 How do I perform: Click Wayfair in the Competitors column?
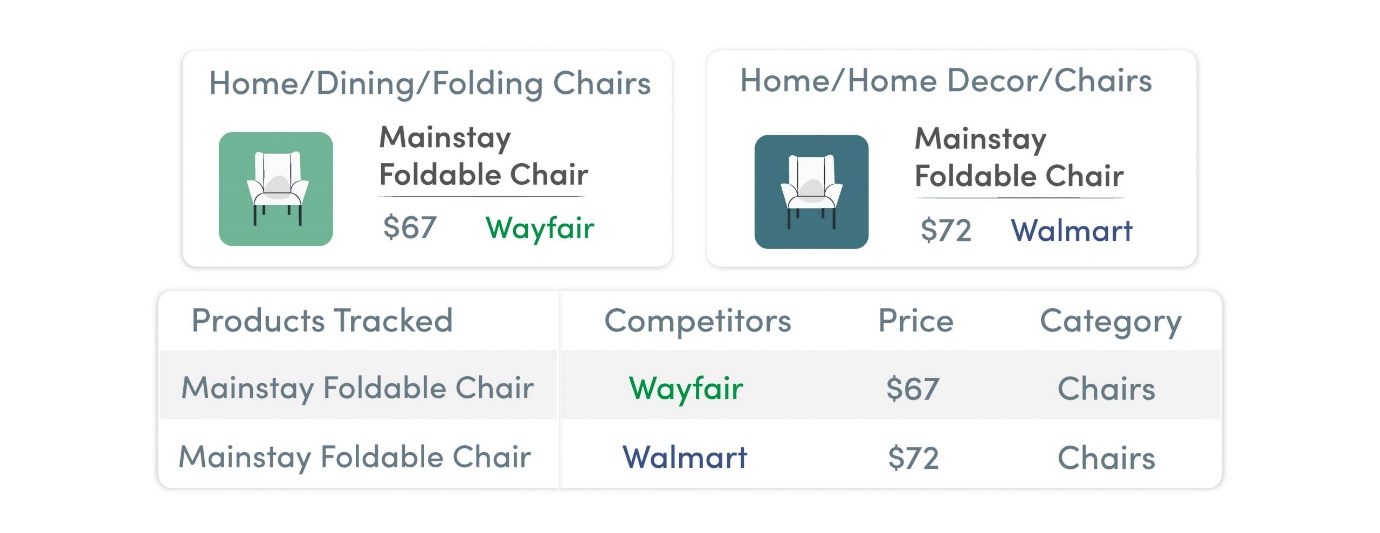point(686,388)
